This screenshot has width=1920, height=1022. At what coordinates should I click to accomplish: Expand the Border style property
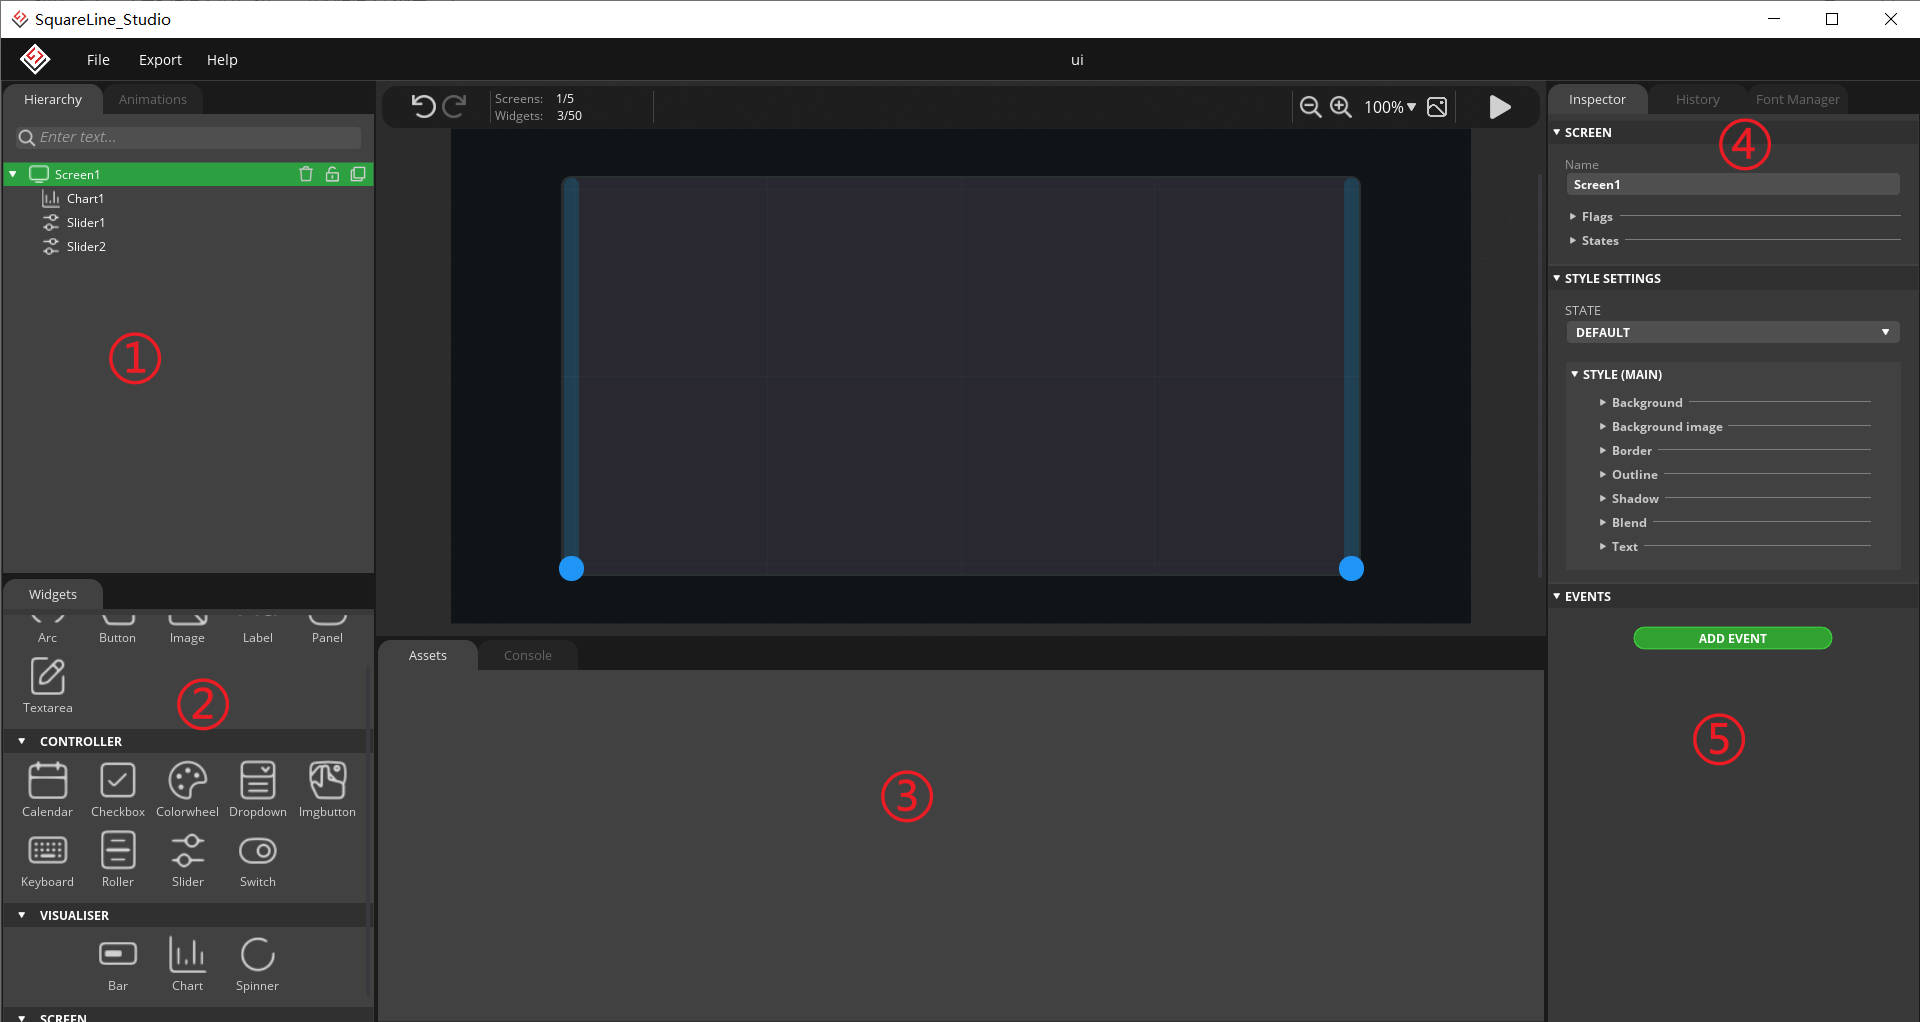pyautogui.click(x=1603, y=450)
